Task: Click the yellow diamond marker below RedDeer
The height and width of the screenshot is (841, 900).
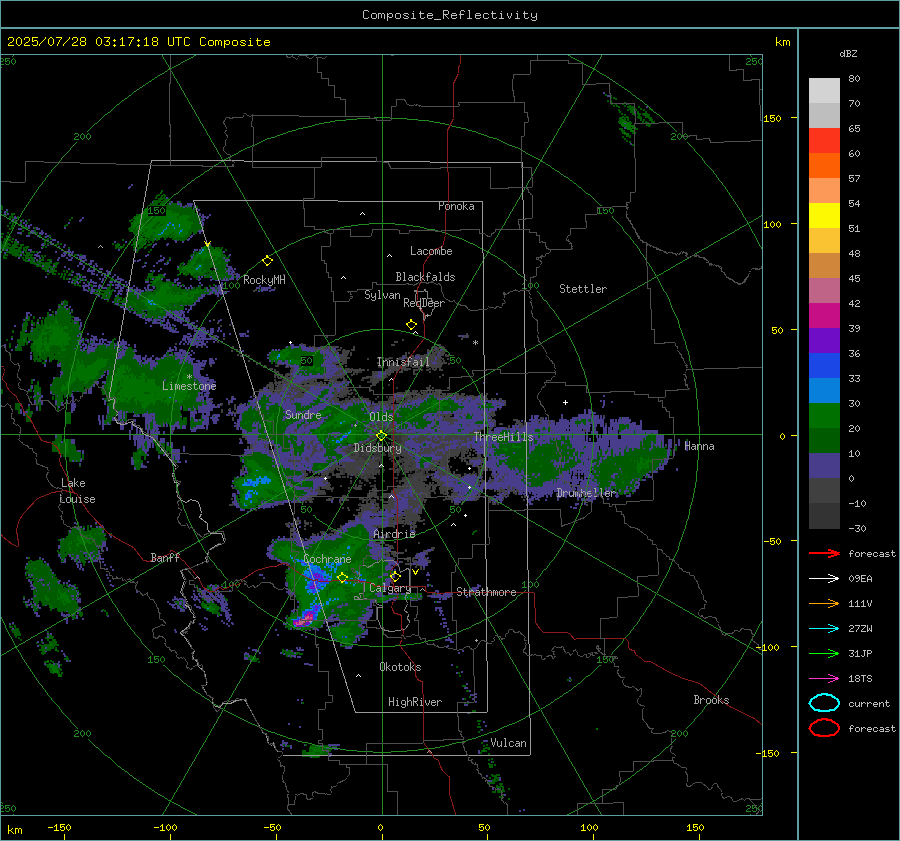Action: pyautogui.click(x=411, y=325)
